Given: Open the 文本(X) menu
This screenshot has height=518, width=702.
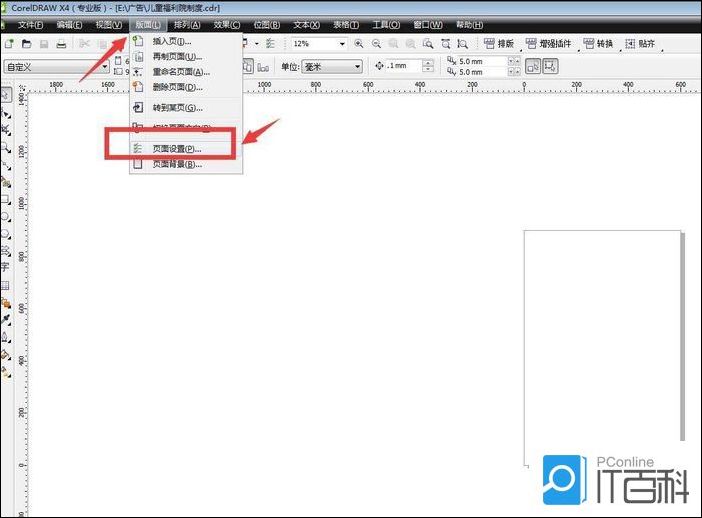Looking at the screenshot, I should tap(307, 25).
